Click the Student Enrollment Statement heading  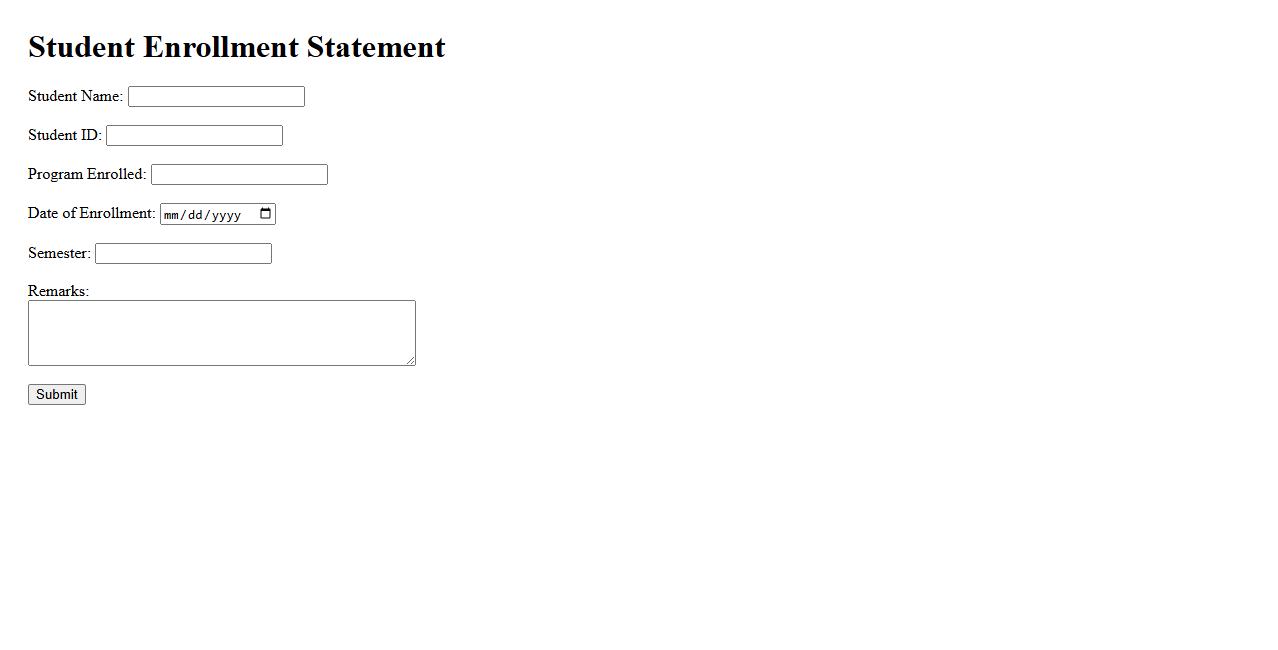pyautogui.click(x=237, y=47)
